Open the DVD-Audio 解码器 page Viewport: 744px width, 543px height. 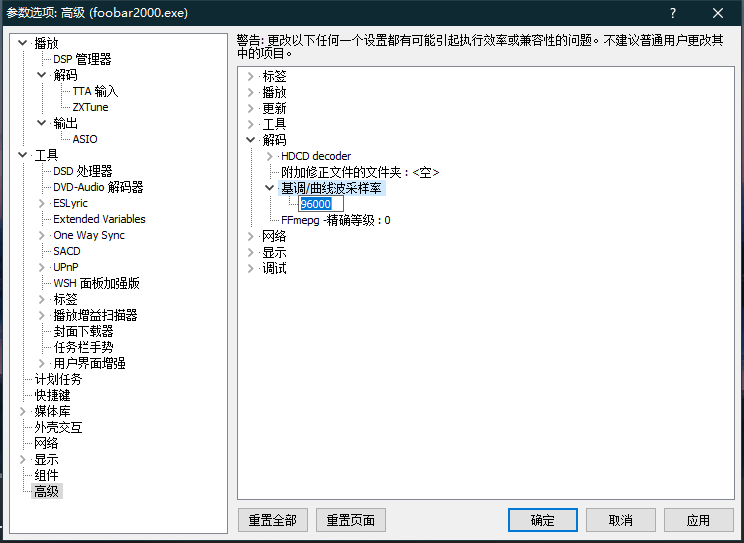tap(98, 187)
